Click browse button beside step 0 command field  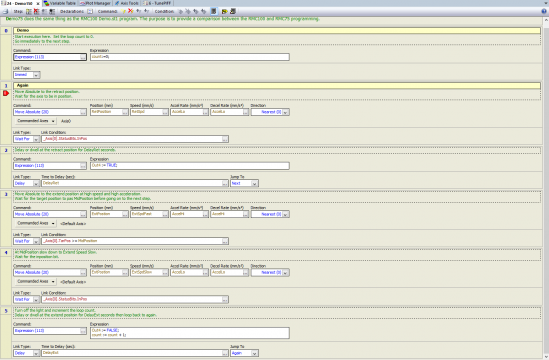83,57
